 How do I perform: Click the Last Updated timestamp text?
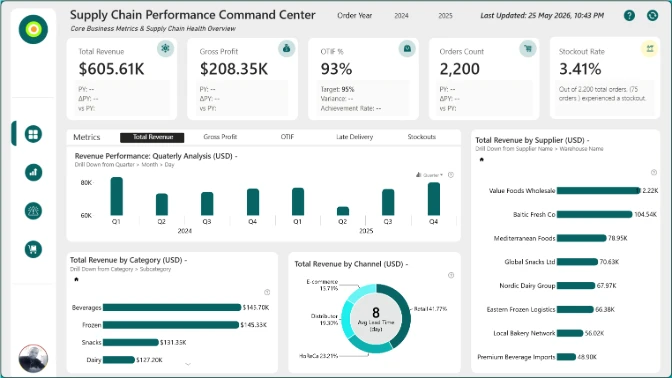coord(542,15)
